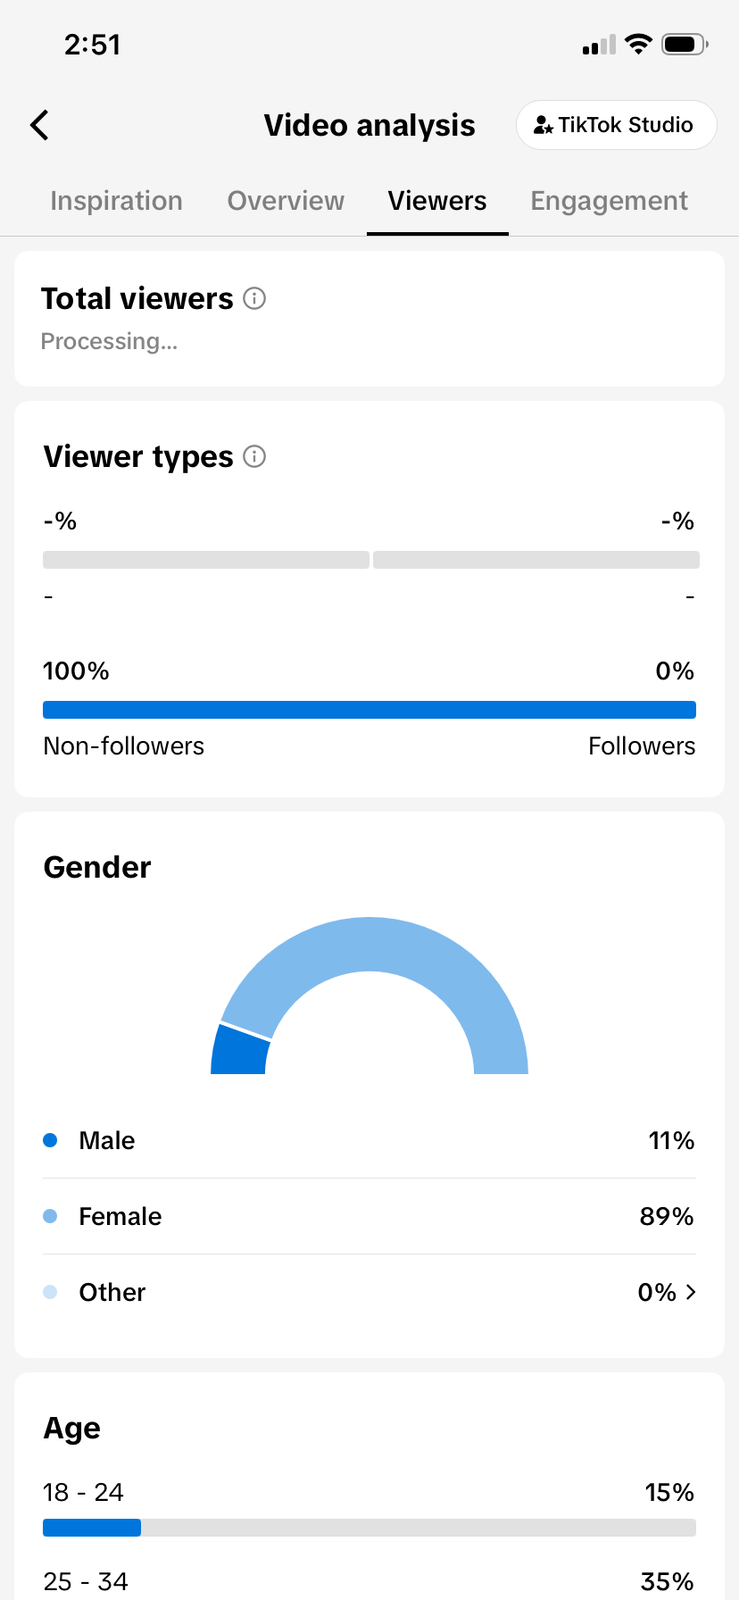Image resolution: width=739 pixels, height=1600 pixels.
Task: Tap the Followers label
Action: (641, 746)
